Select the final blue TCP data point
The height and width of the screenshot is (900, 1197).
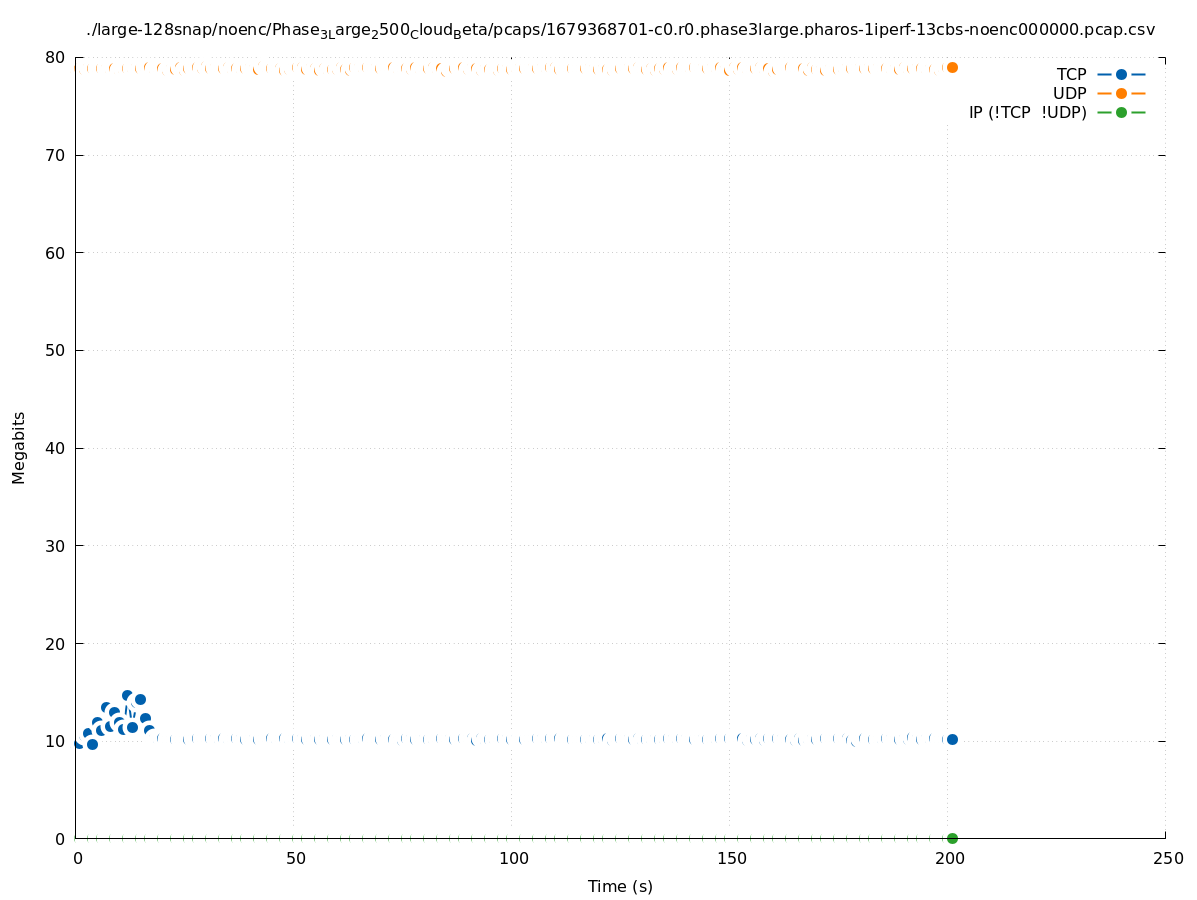tap(952, 739)
